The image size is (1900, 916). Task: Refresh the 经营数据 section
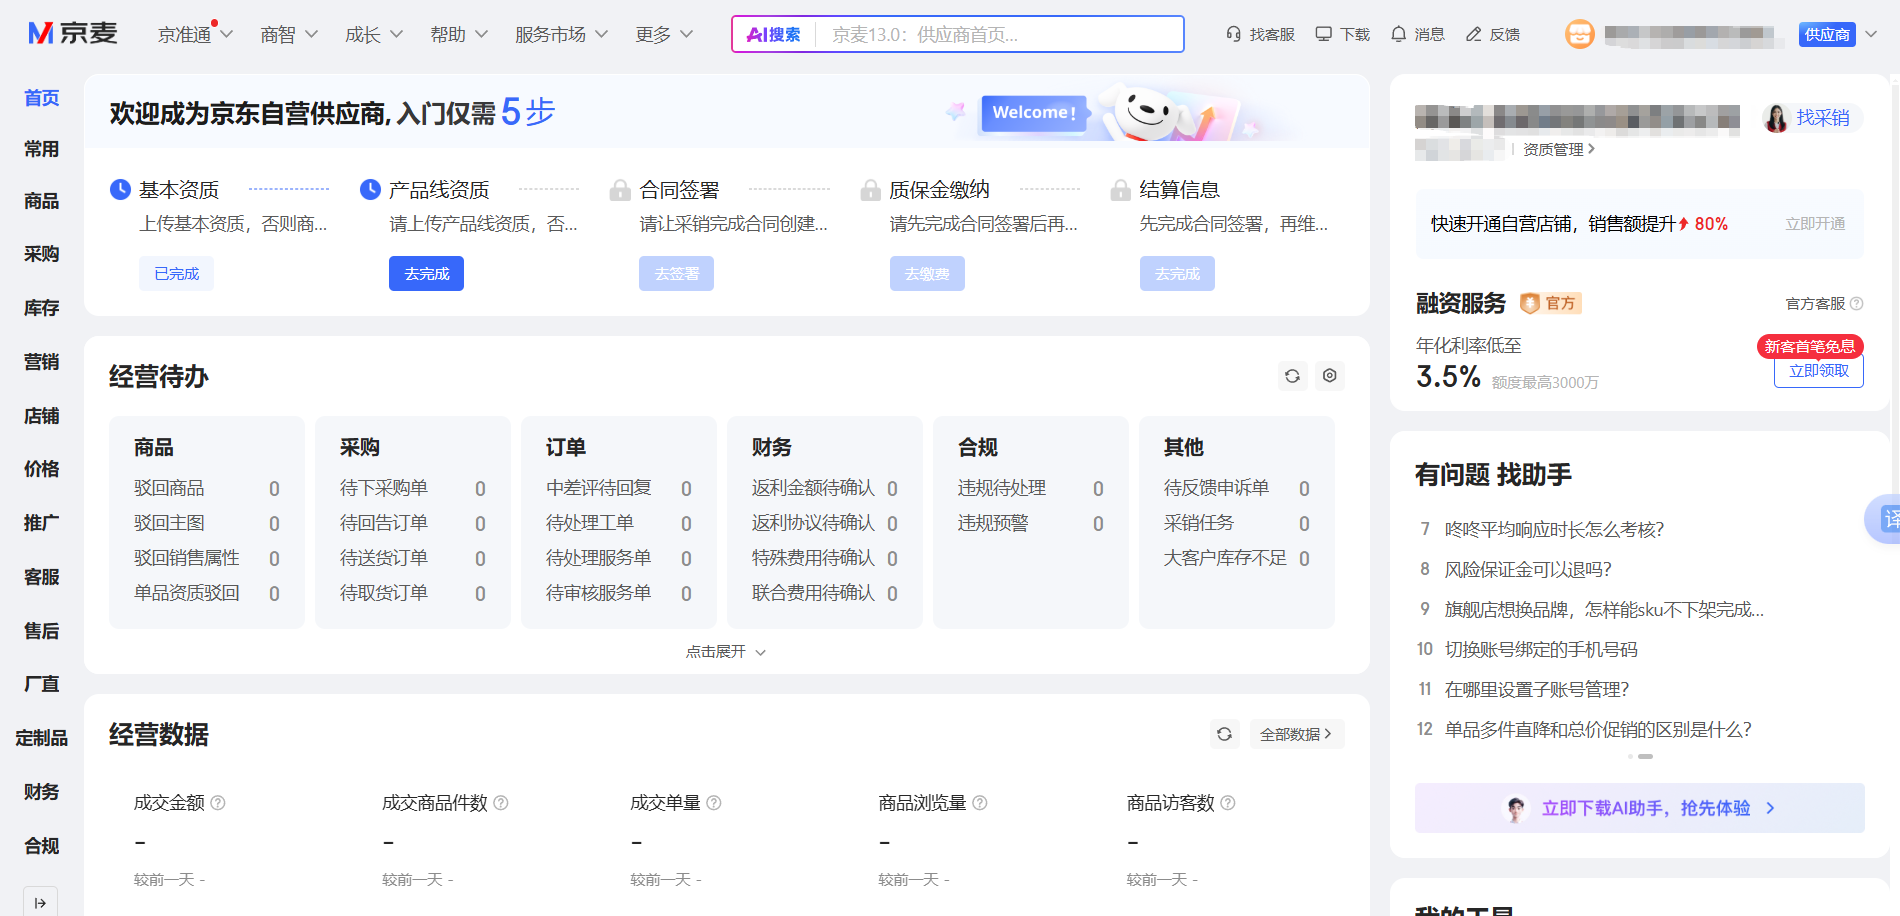1224,734
